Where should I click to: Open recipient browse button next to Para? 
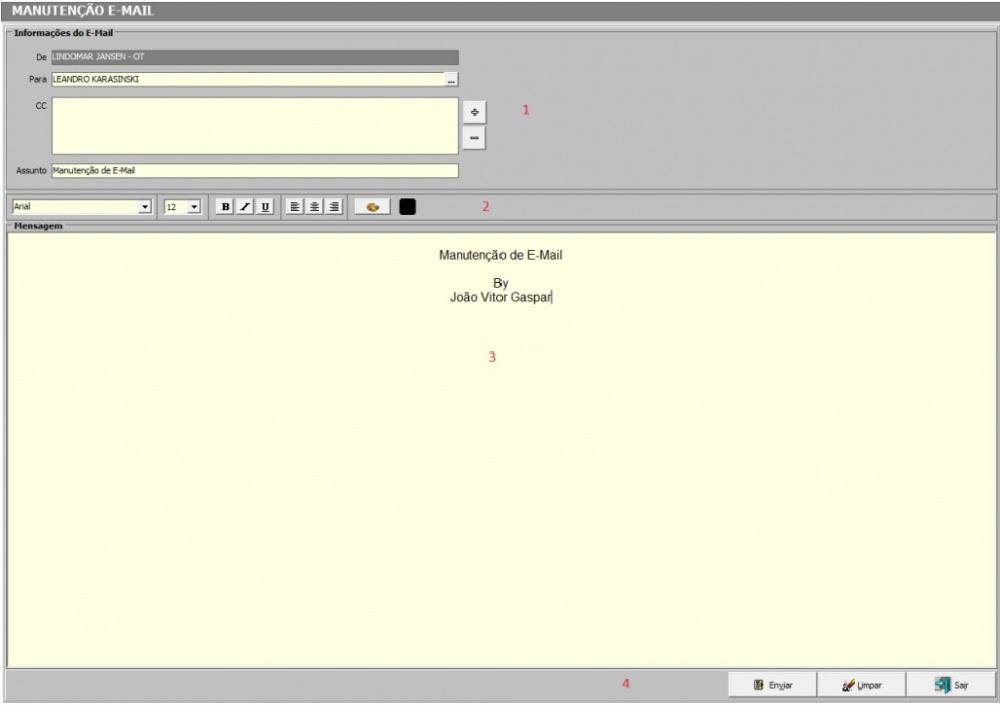(451, 80)
